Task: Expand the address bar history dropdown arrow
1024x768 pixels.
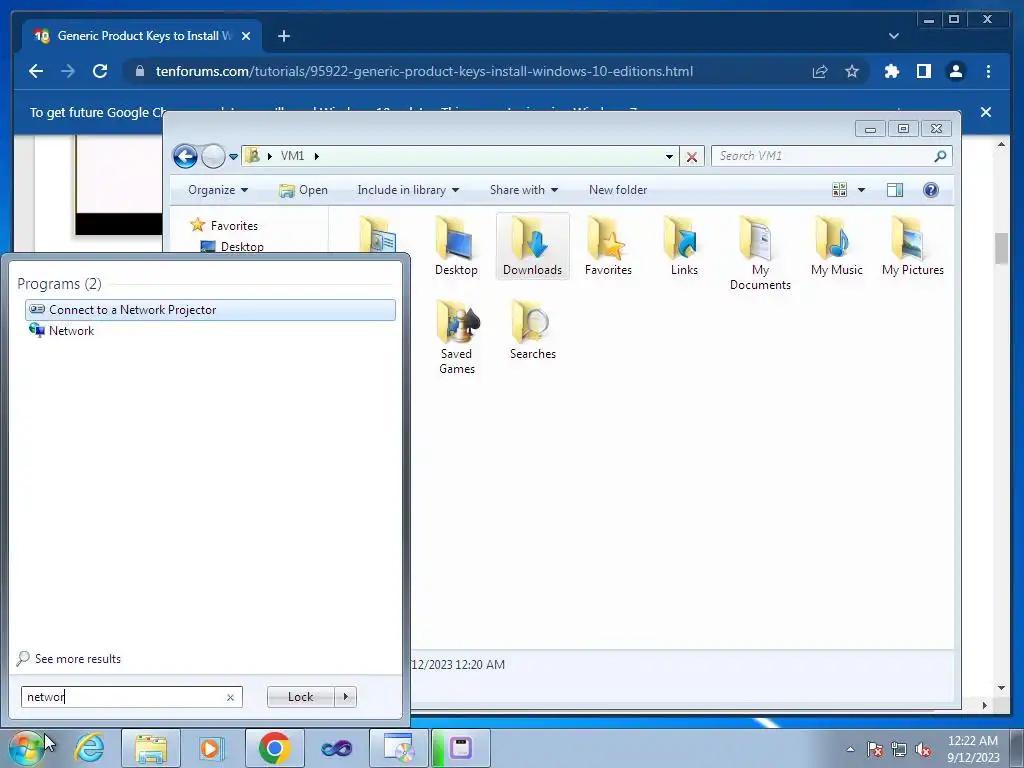Action: pyautogui.click(x=669, y=157)
